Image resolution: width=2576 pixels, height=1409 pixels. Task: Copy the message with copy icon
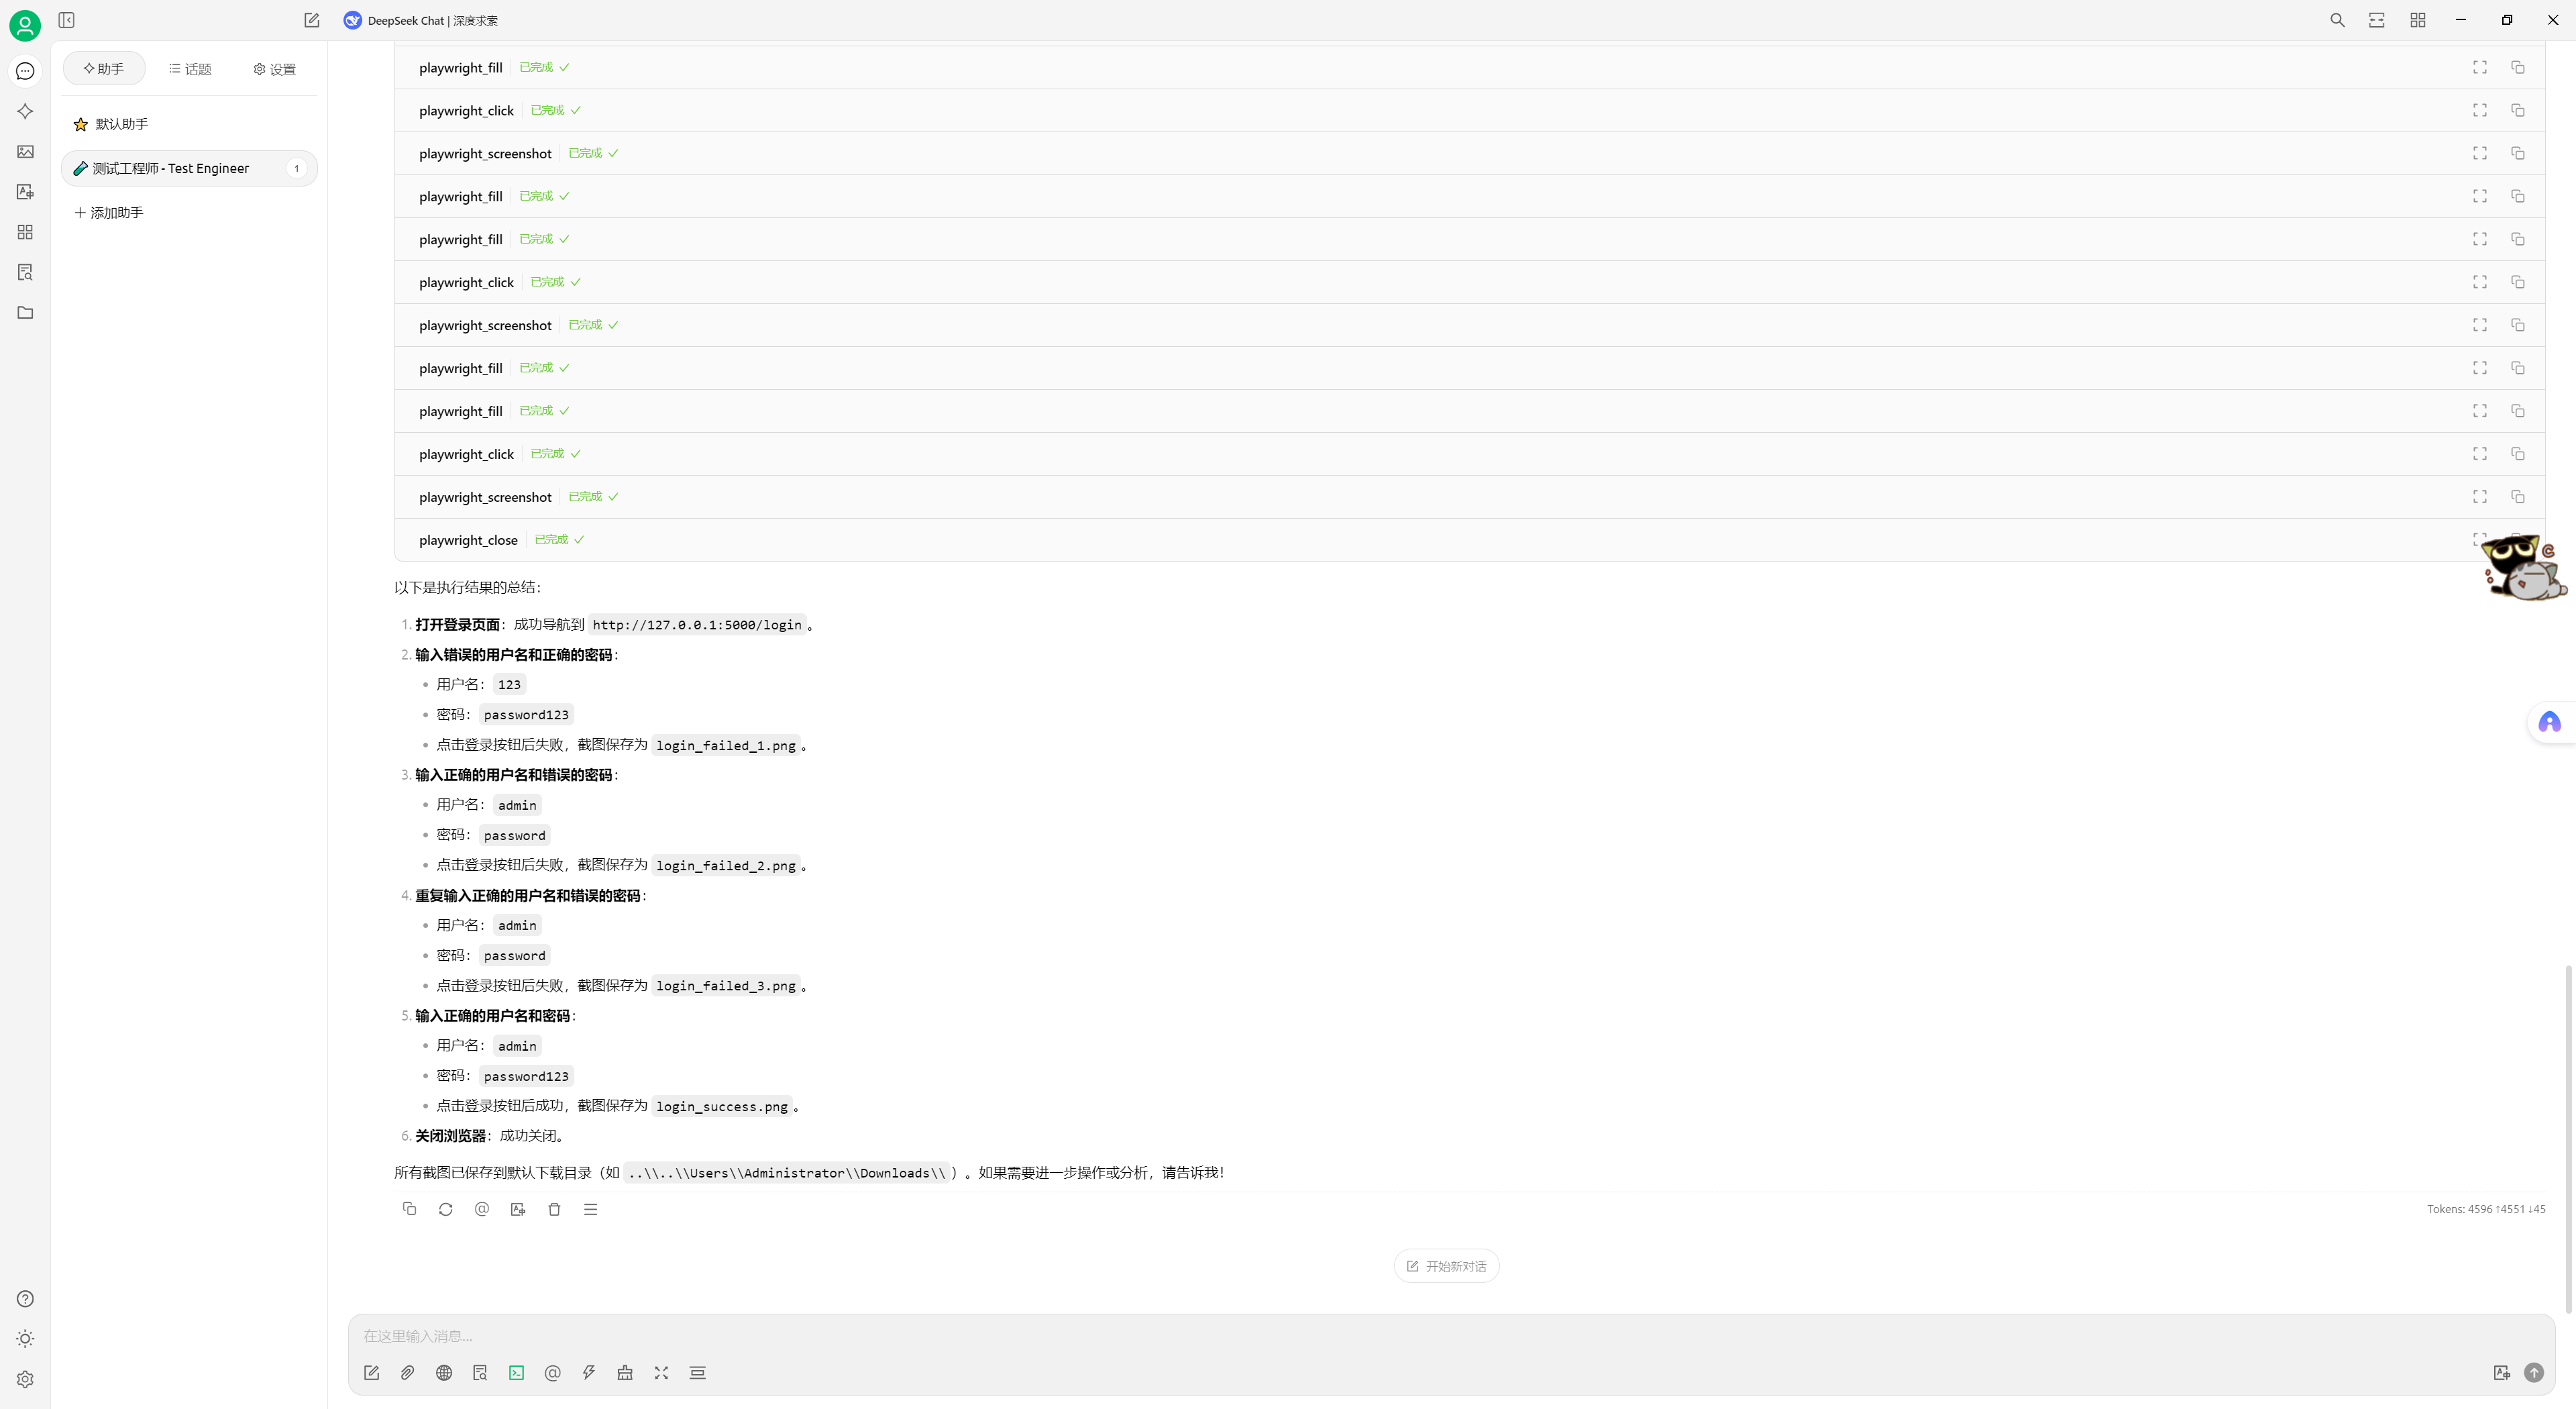coord(409,1209)
